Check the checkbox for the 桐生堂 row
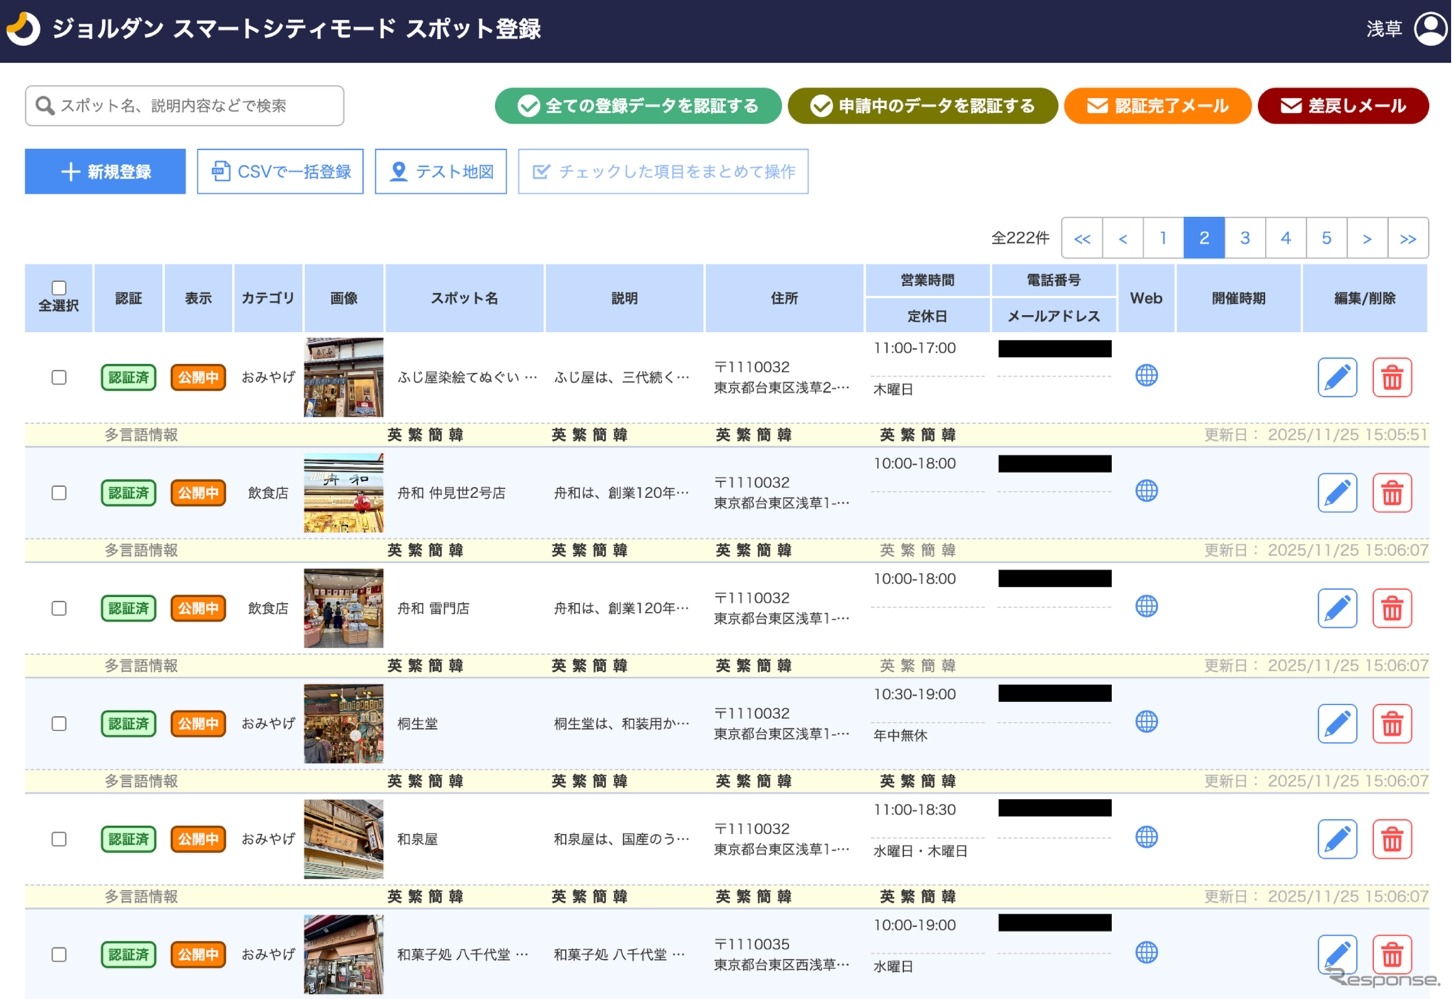Viewport: 1452px width, 999px height. pyautogui.click(x=58, y=723)
